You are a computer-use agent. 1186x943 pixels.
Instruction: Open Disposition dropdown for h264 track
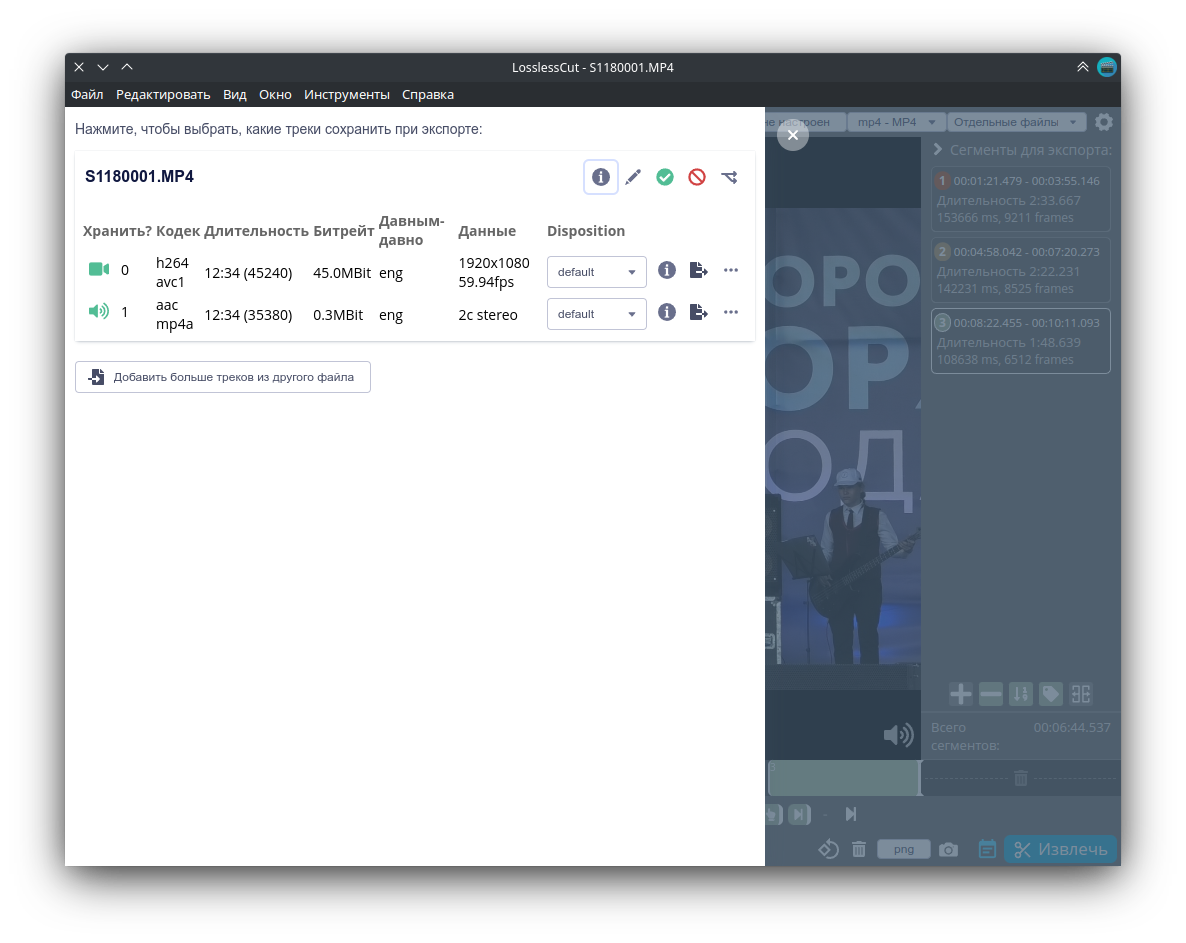597,272
